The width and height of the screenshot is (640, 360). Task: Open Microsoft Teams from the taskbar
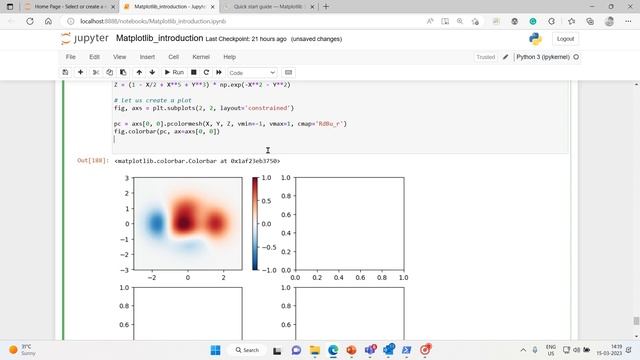click(x=370, y=350)
